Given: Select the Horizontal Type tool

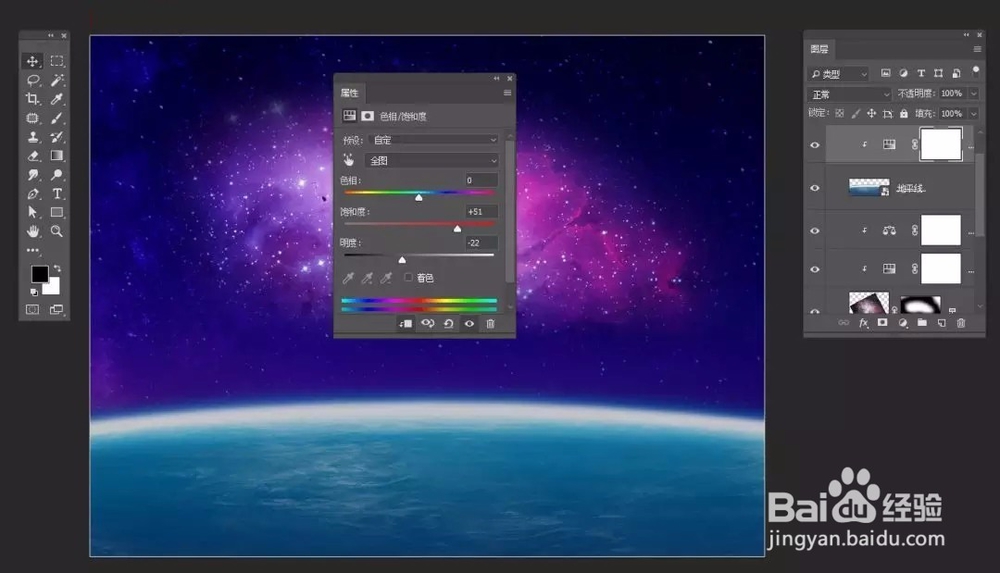Looking at the screenshot, I should click(x=57, y=193).
